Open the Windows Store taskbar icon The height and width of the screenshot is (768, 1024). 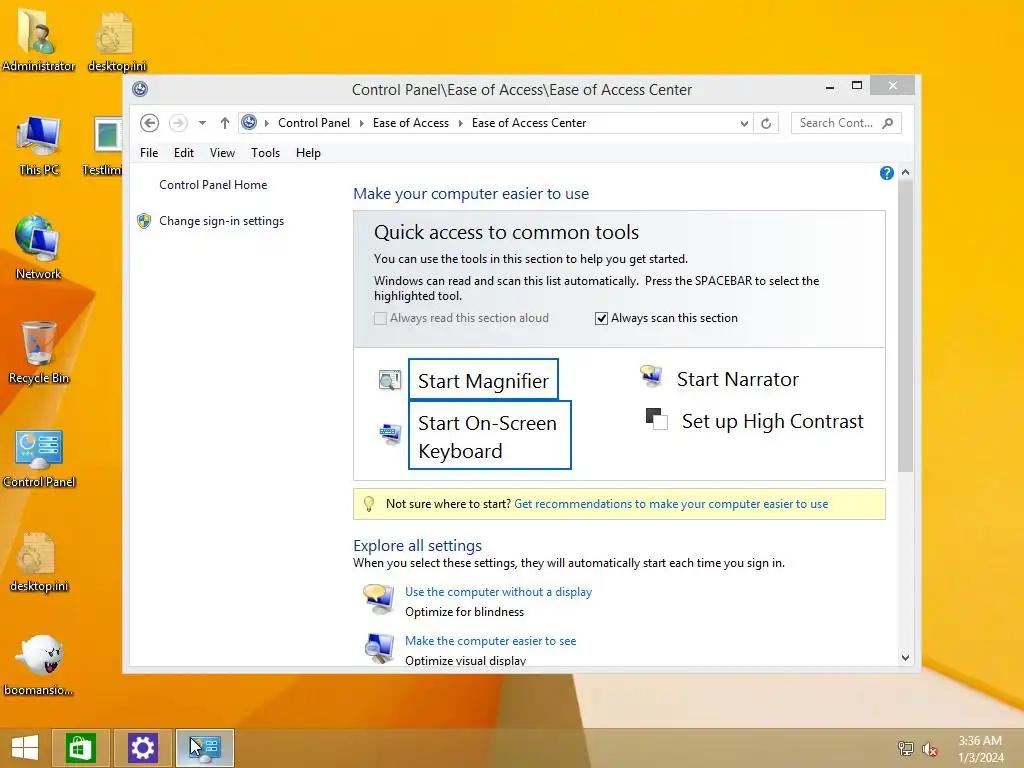click(81, 748)
